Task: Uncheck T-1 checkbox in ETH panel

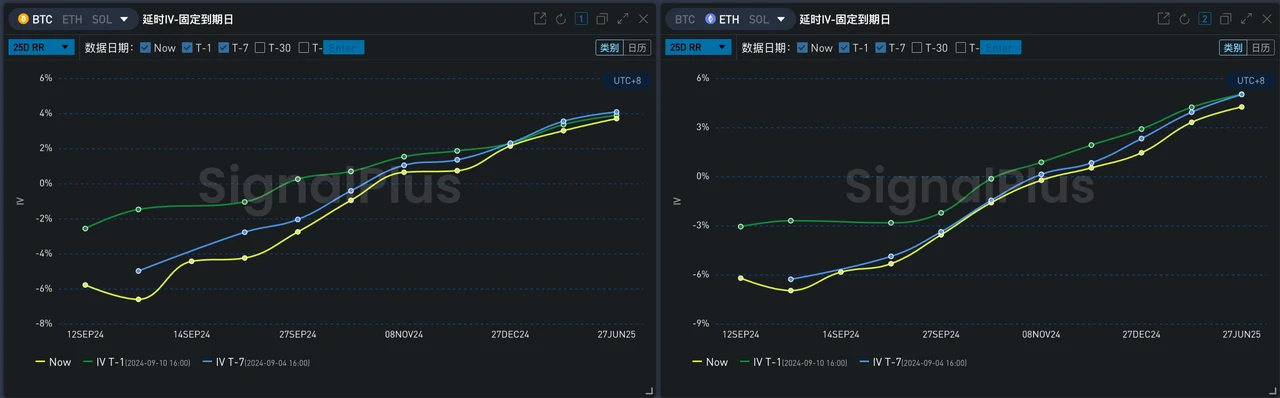Action: pyautogui.click(x=844, y=47)
